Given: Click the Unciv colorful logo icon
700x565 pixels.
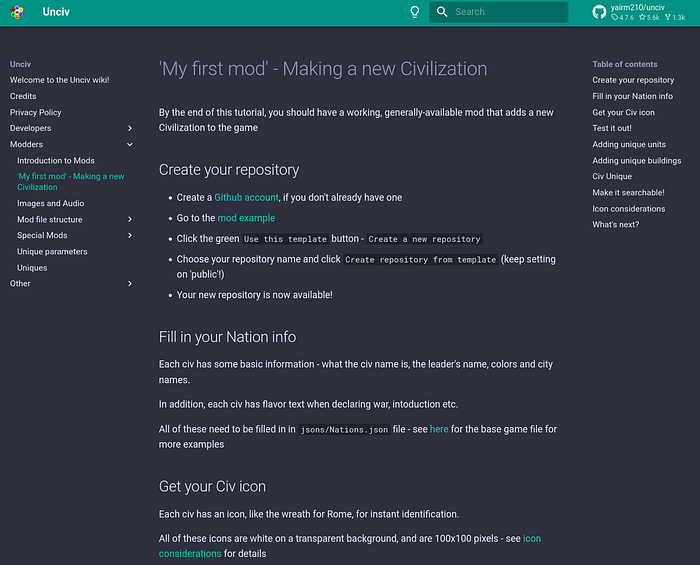Looking at the screenshot, I should (17, 12).
